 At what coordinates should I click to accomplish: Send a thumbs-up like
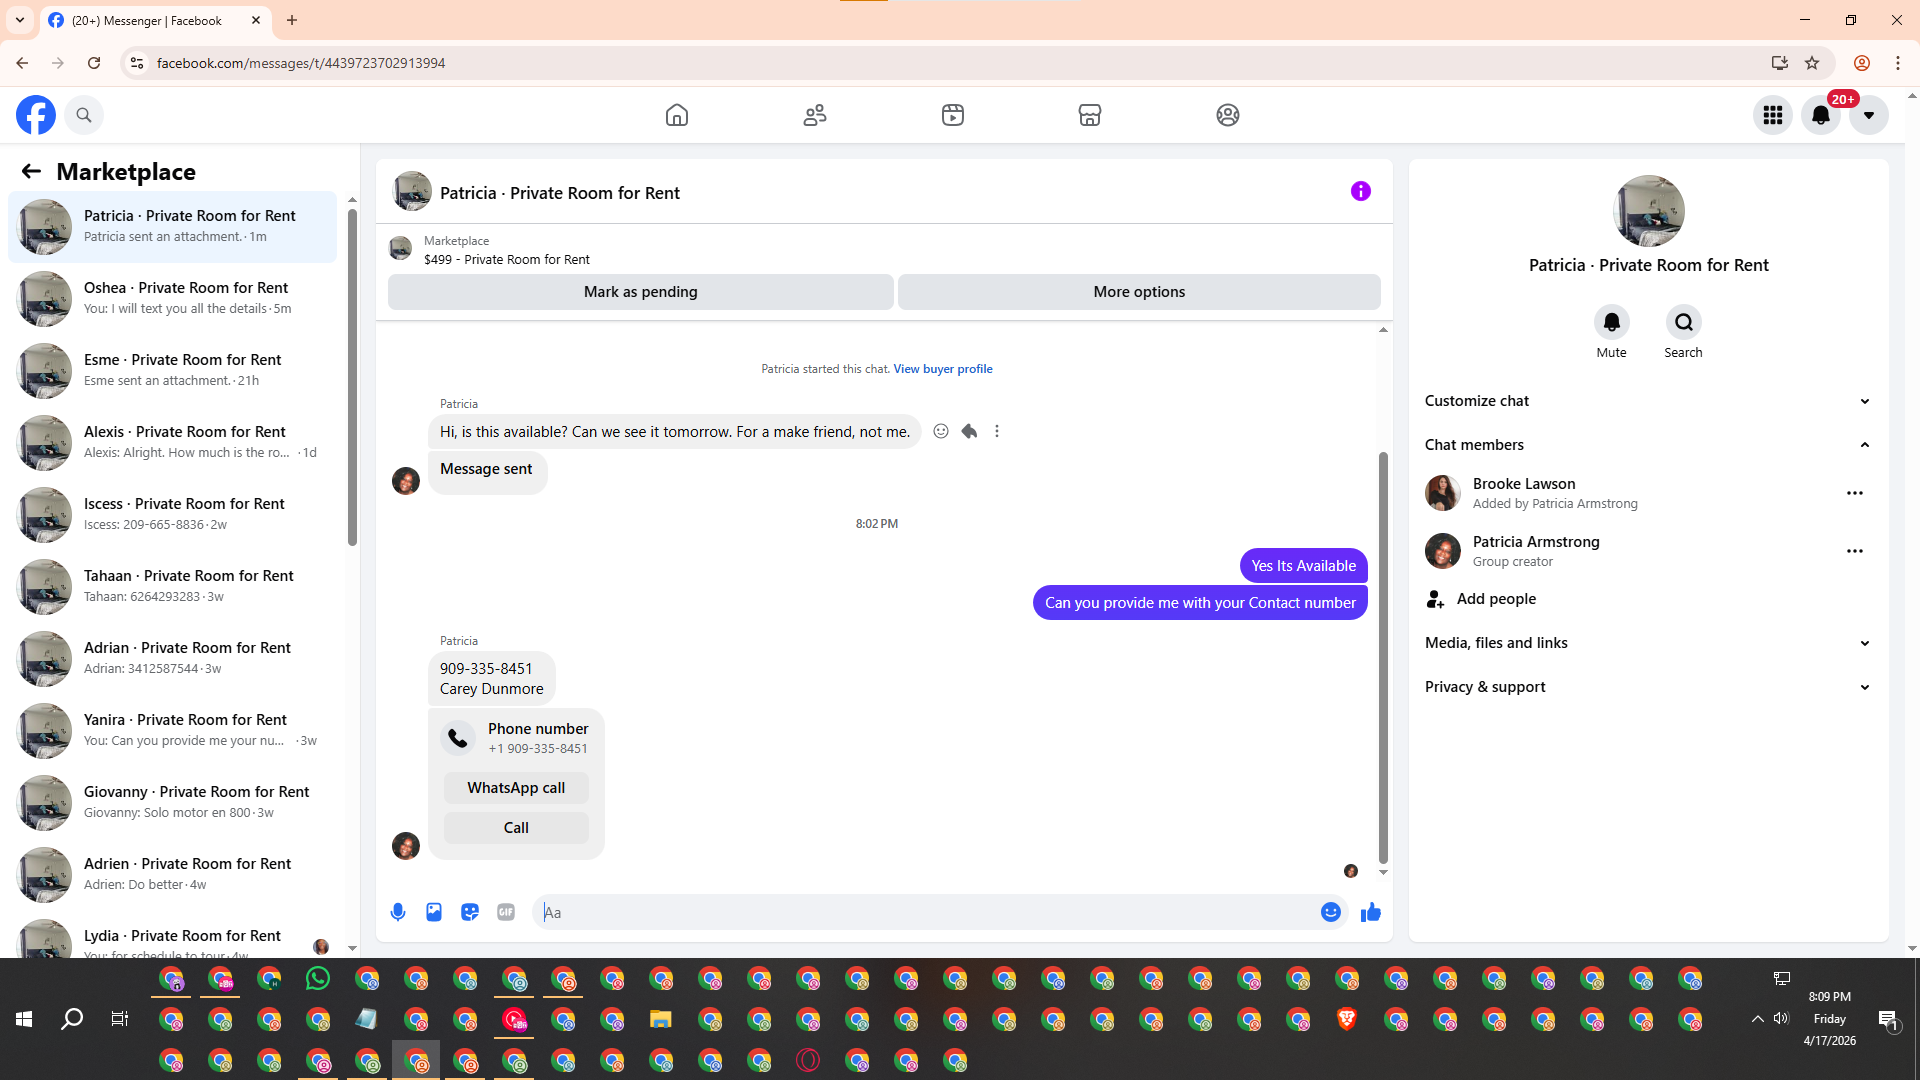point(1370,912)
